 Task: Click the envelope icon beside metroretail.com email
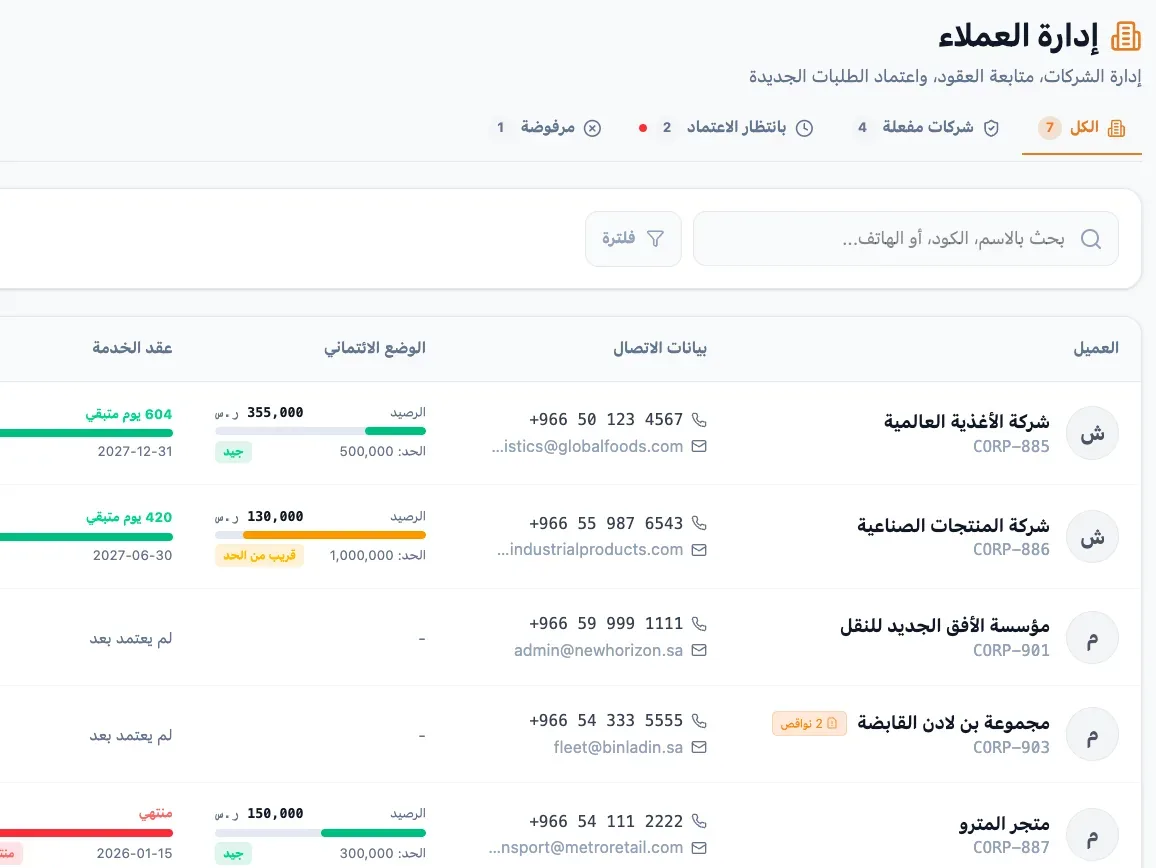point(699,848)
